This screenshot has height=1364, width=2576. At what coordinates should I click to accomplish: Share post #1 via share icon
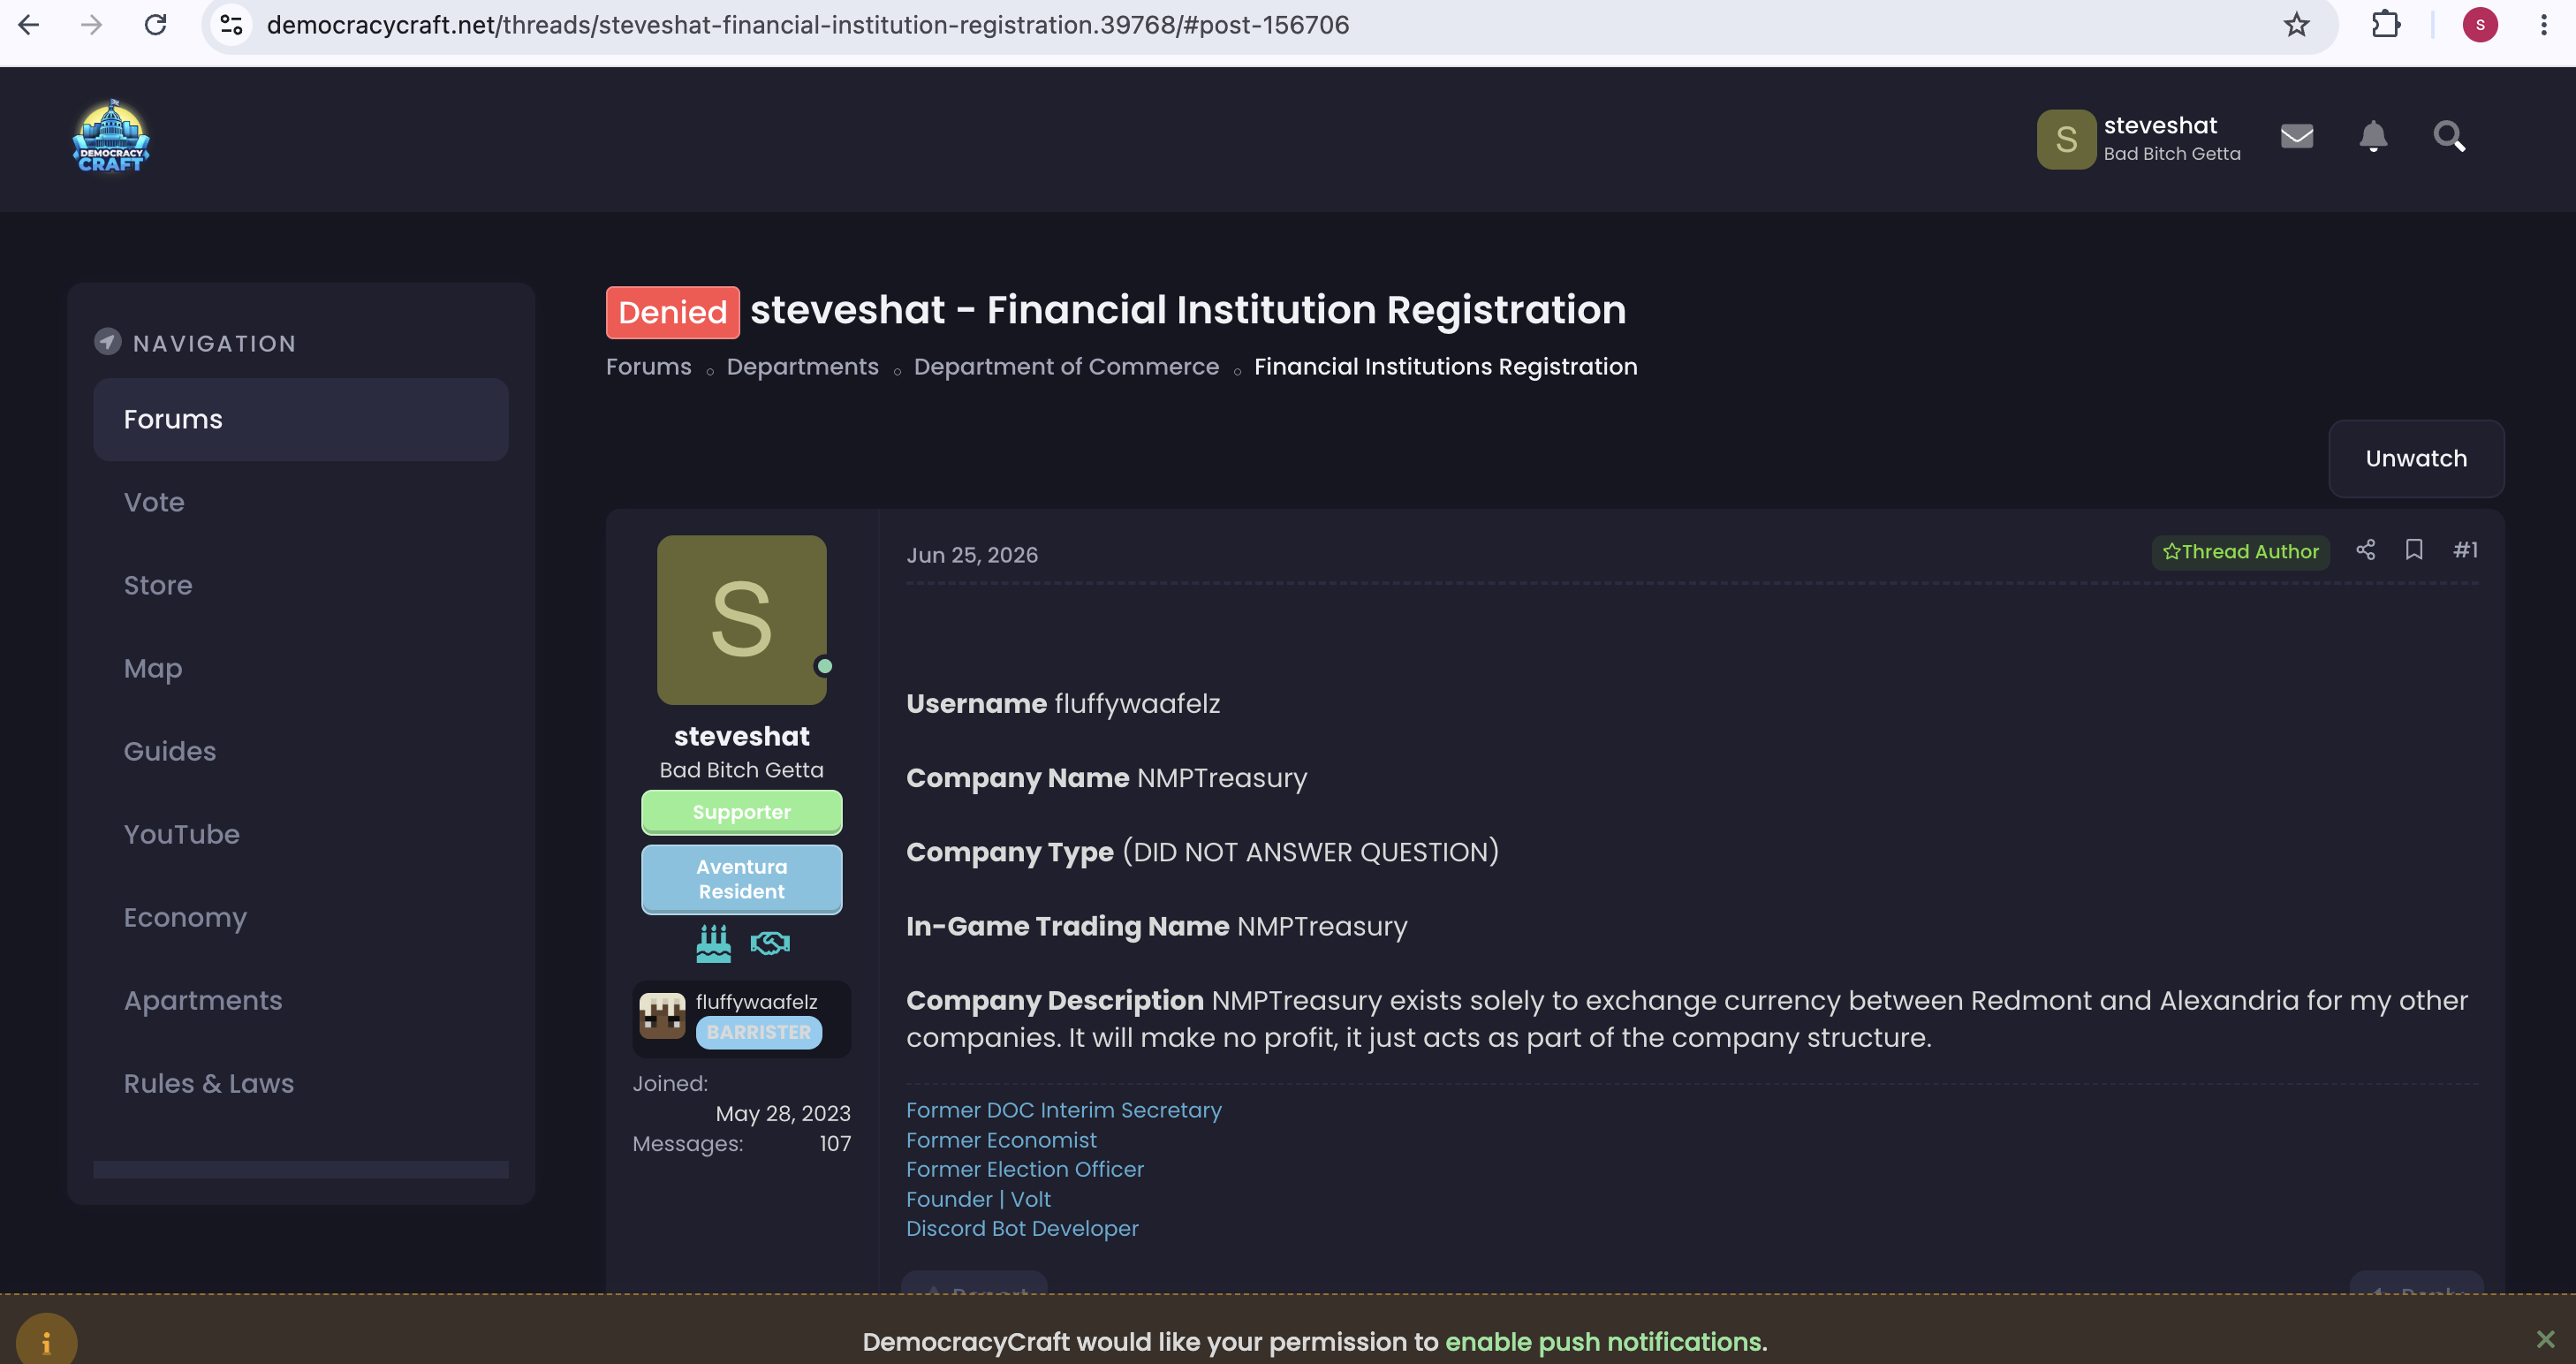click(2365, 550)
